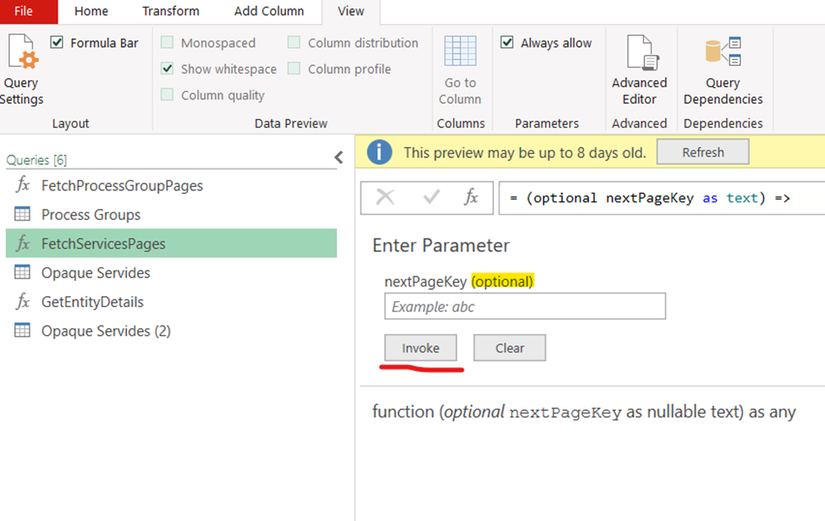Click the nextPageKey text input field

(525, 307)
